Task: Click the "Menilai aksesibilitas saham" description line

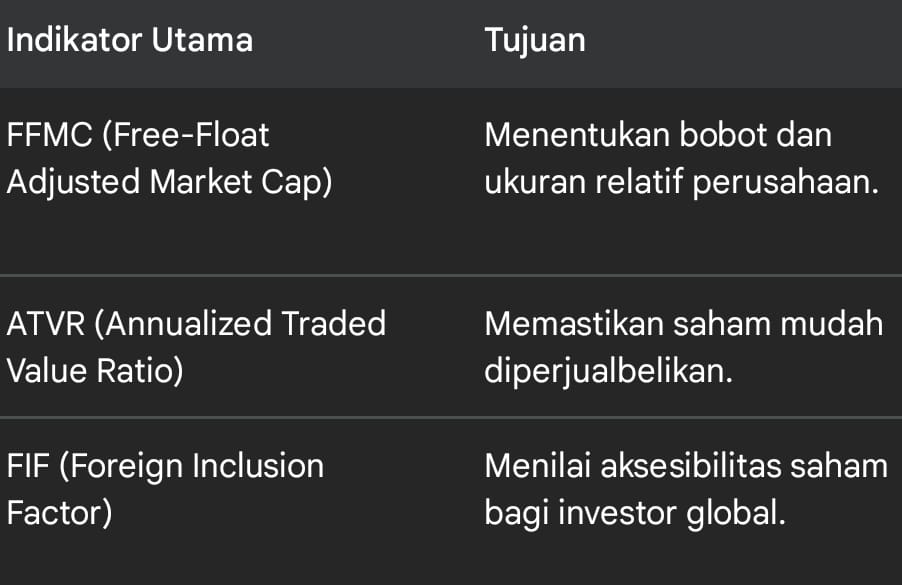Action: click(686, 466)
